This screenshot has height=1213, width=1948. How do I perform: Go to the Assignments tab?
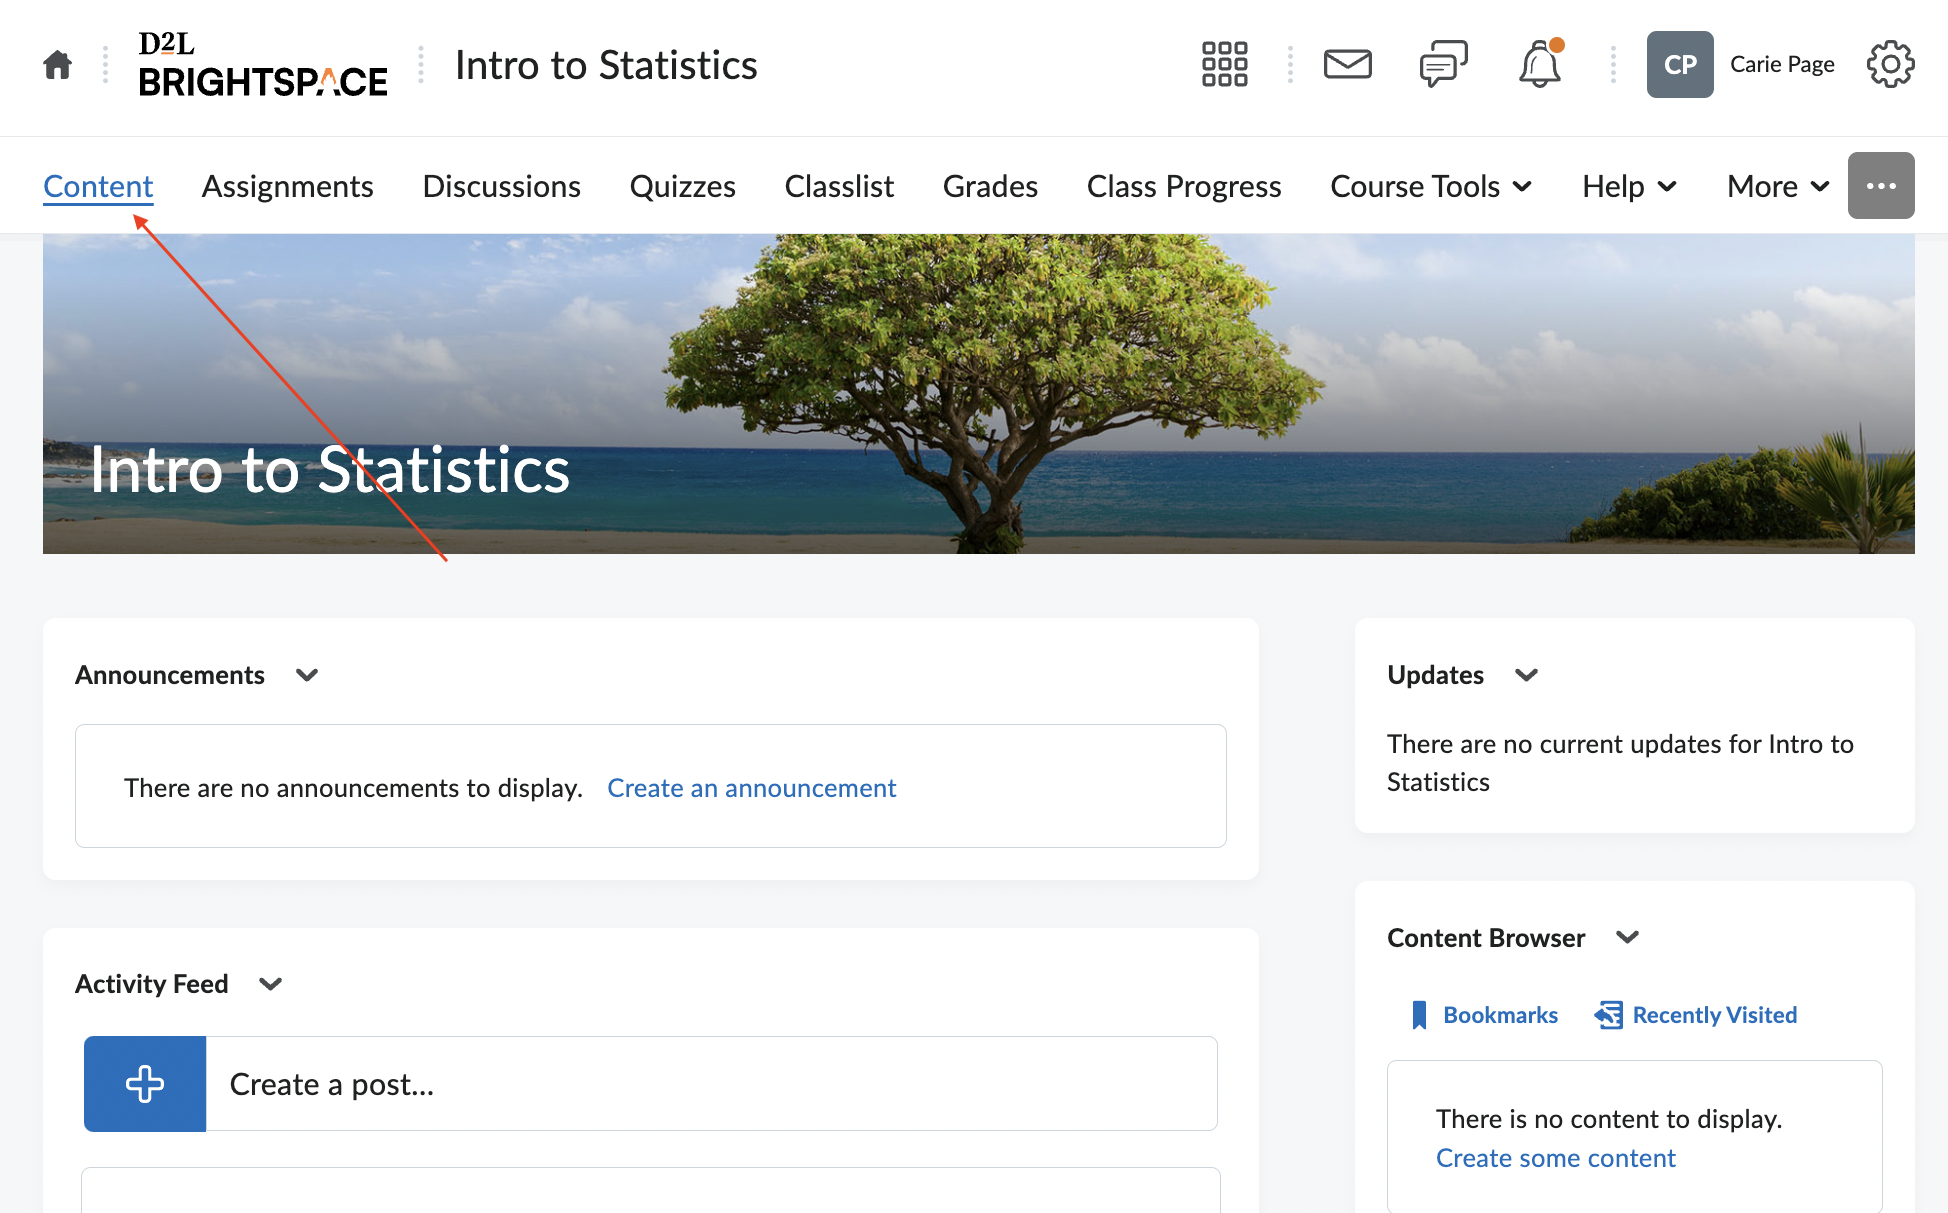pos(288,186)
